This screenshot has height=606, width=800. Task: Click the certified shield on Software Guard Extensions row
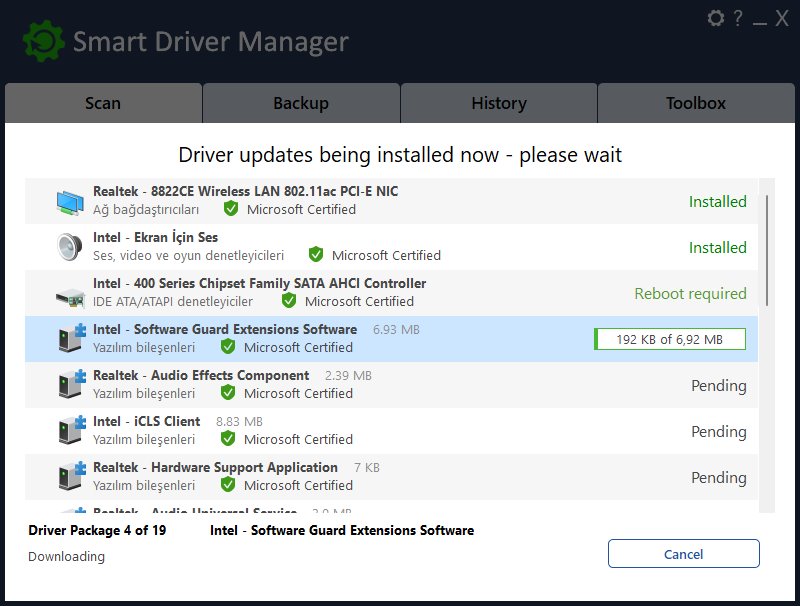coord(228,347)
